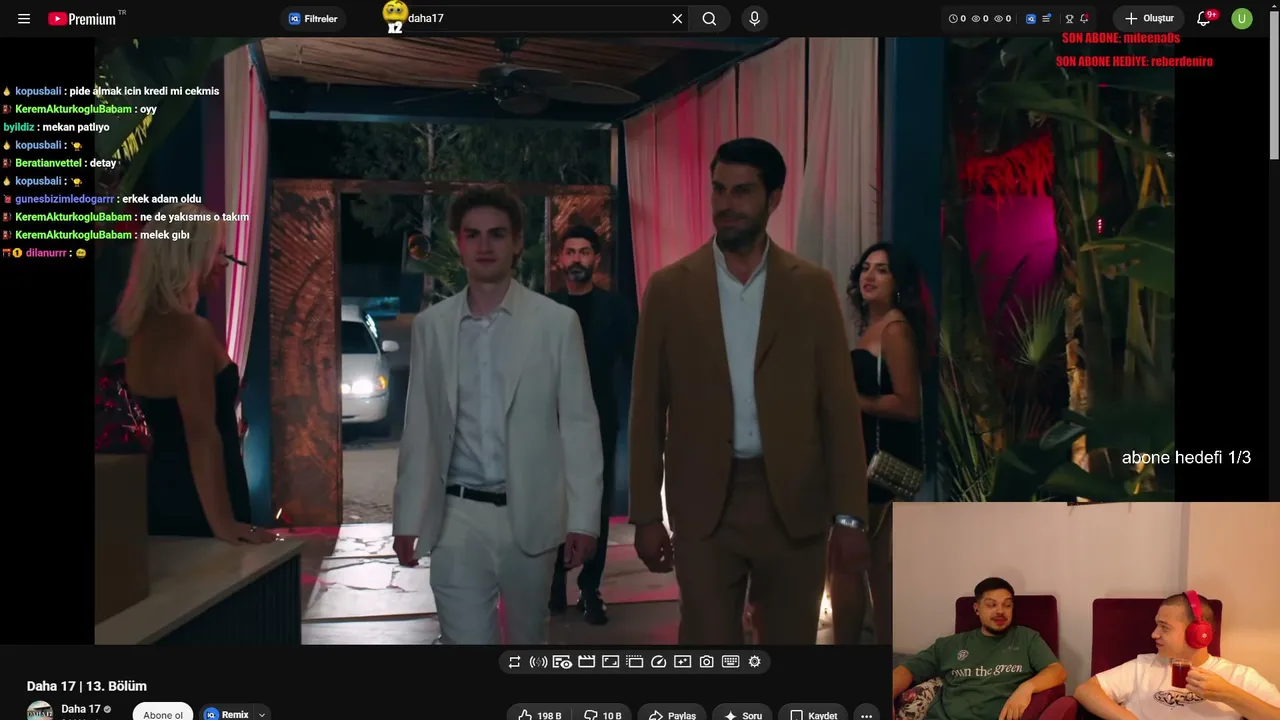The width and height of the screenshot is (1280, 720).
Task: Open the trophy icon in top bar
Action: 1069,19
